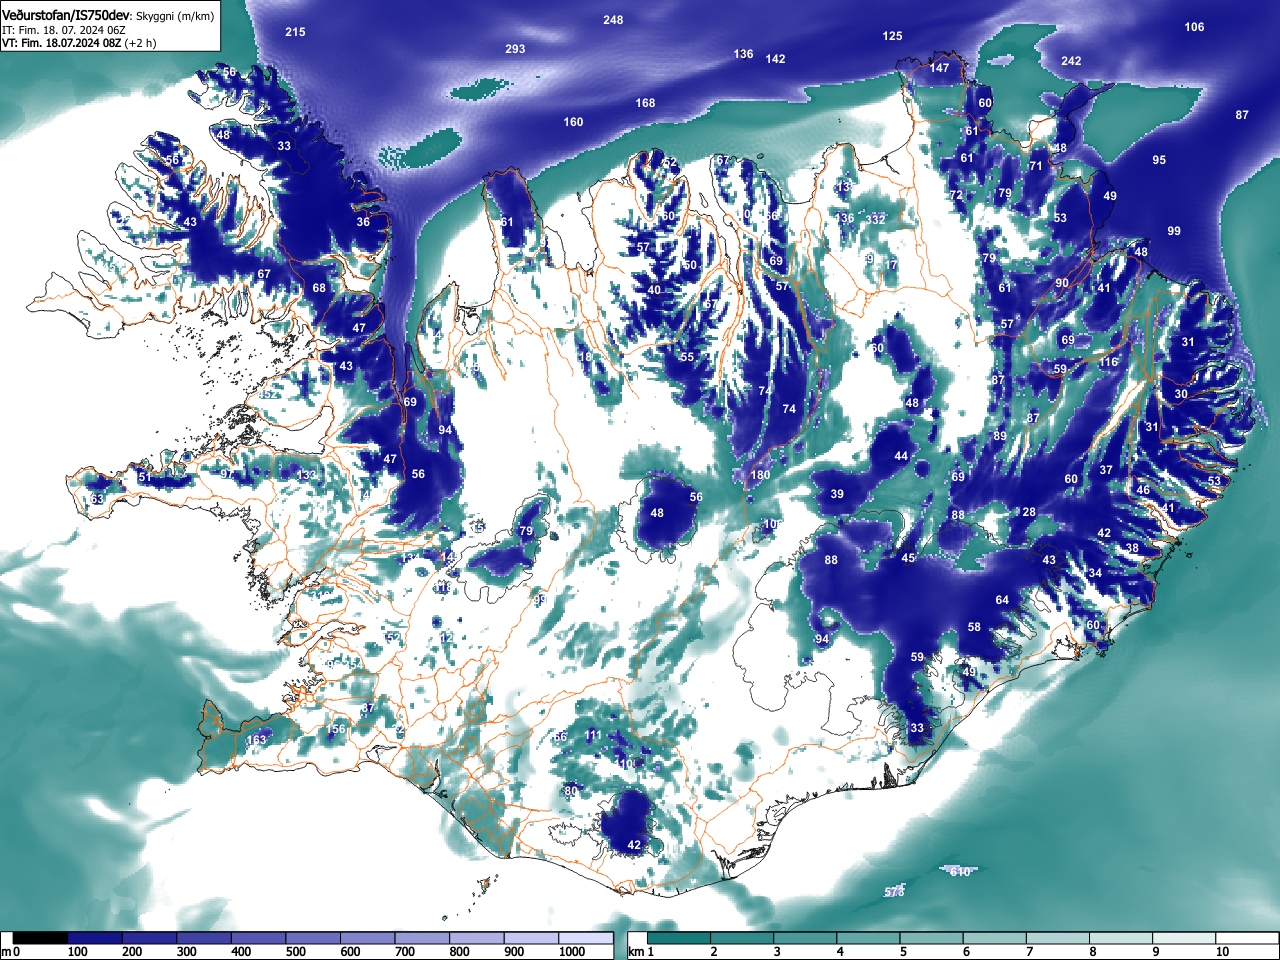Click visibility value 293 over the sea
Viewport: 1280px width, 960px height.
click(x=515, y=49)
